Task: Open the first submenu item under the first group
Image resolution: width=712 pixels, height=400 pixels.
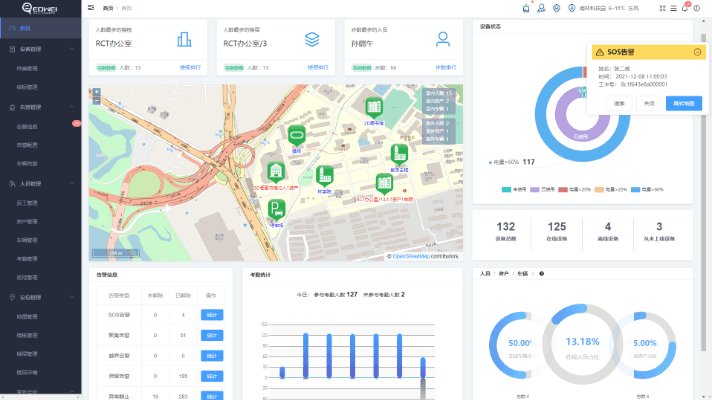Action: click(40, 69)
